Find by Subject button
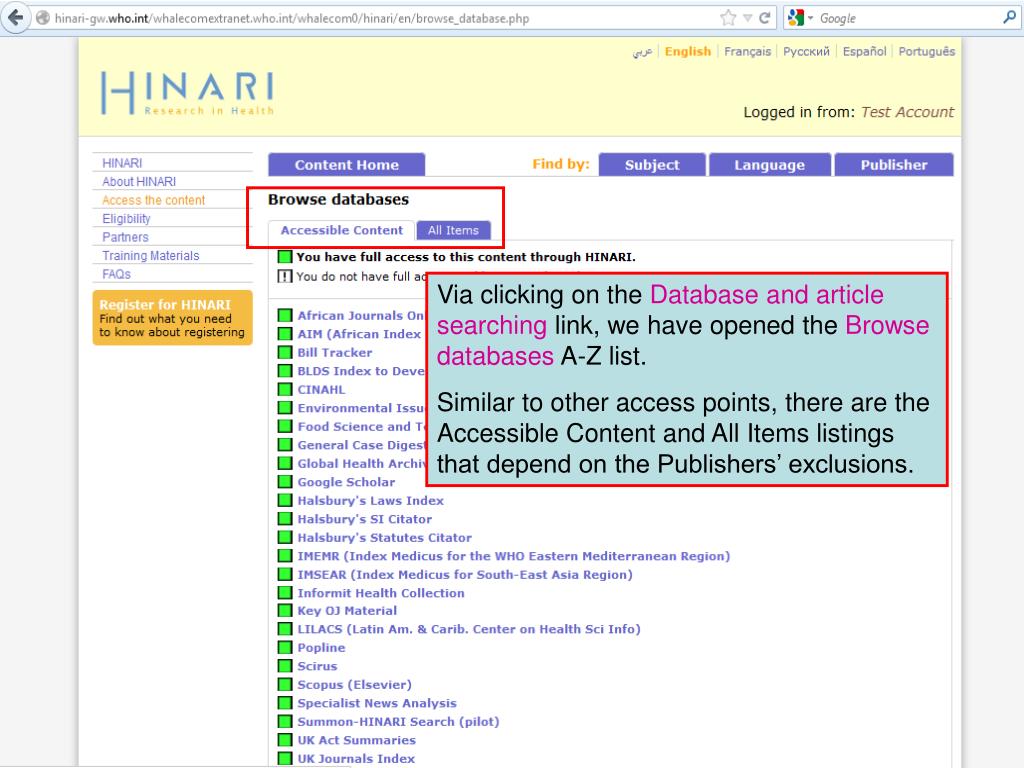Screen dimensions: 1024x768 click(652, 165)
